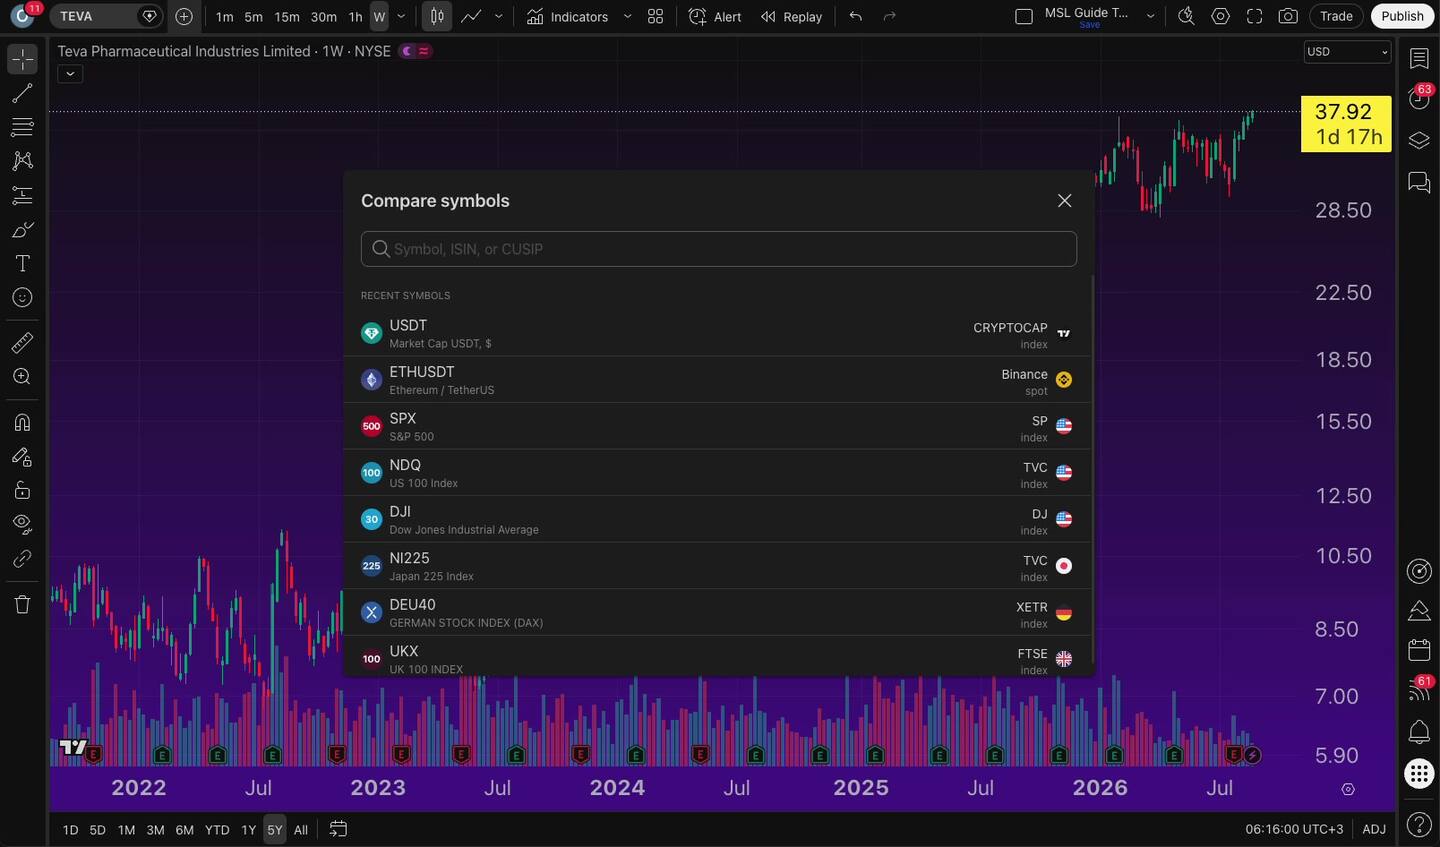The image size is (1440, 847).
Task: Open the object tree layers icon
Action: [1419, 140]
